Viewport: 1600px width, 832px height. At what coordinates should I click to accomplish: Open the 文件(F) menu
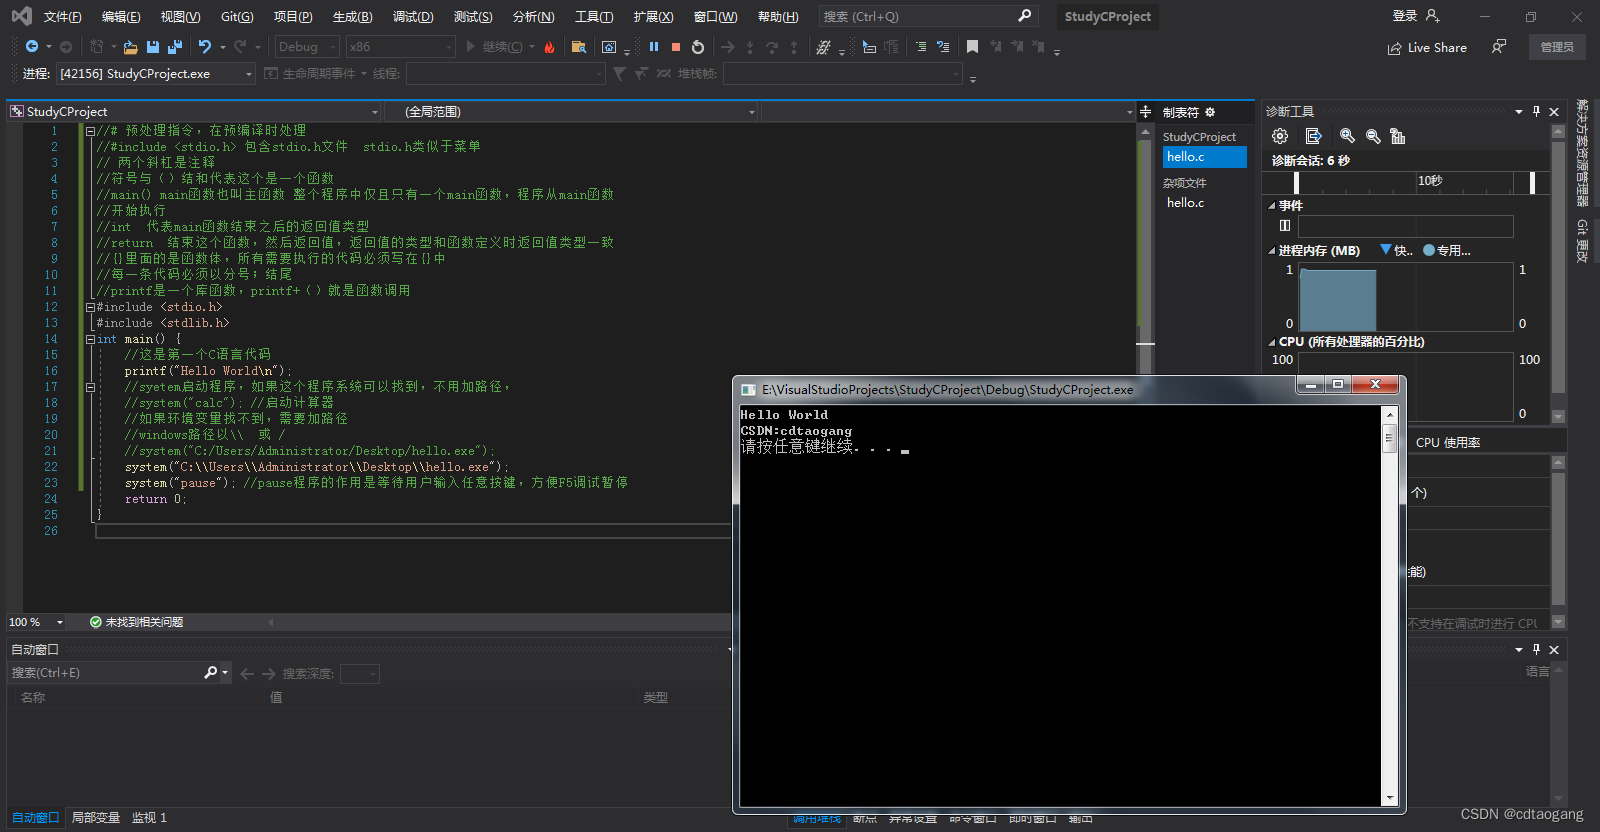63,16
